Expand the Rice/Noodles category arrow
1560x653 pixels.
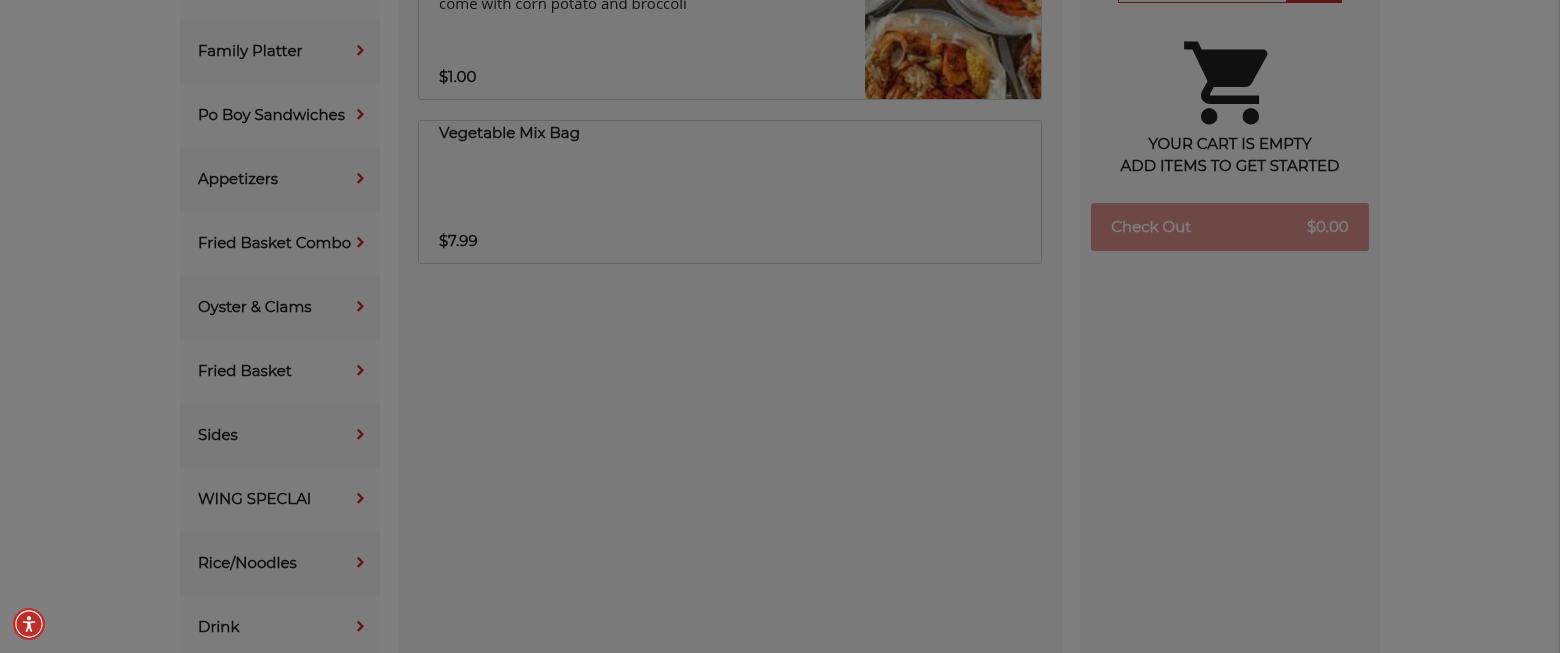coord(360,563)
